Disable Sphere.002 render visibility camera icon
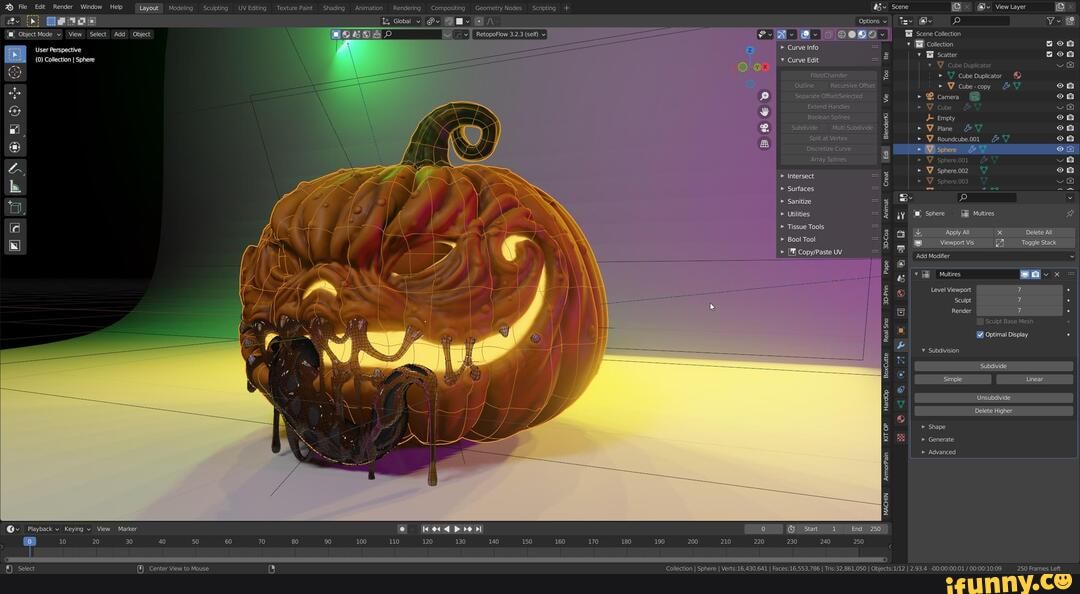The image size is (1080, 594). (1069, 170)
